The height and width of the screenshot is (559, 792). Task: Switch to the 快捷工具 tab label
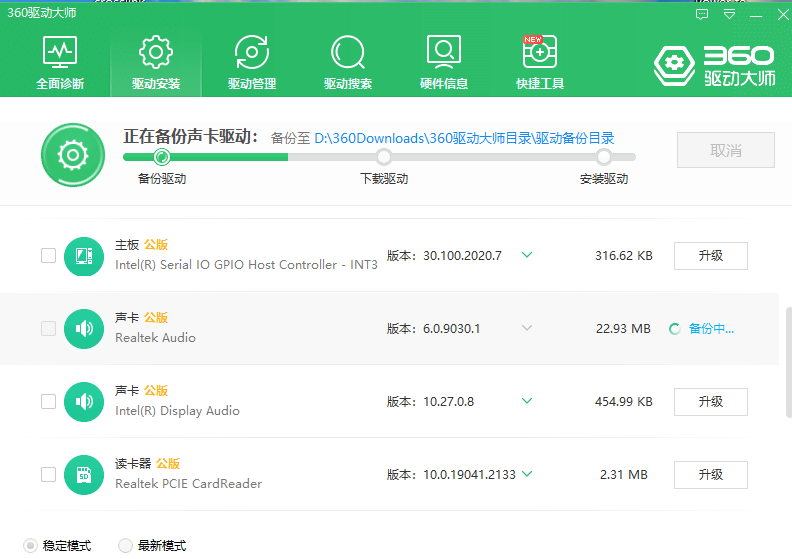539,83
